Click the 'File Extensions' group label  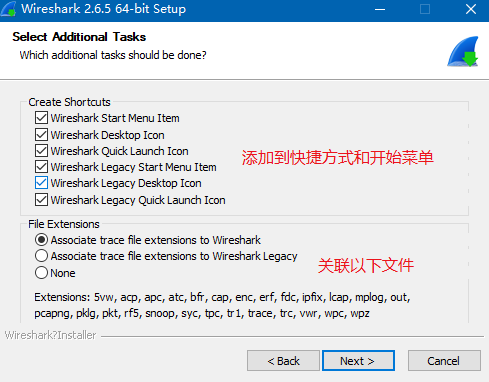(64, 224)
